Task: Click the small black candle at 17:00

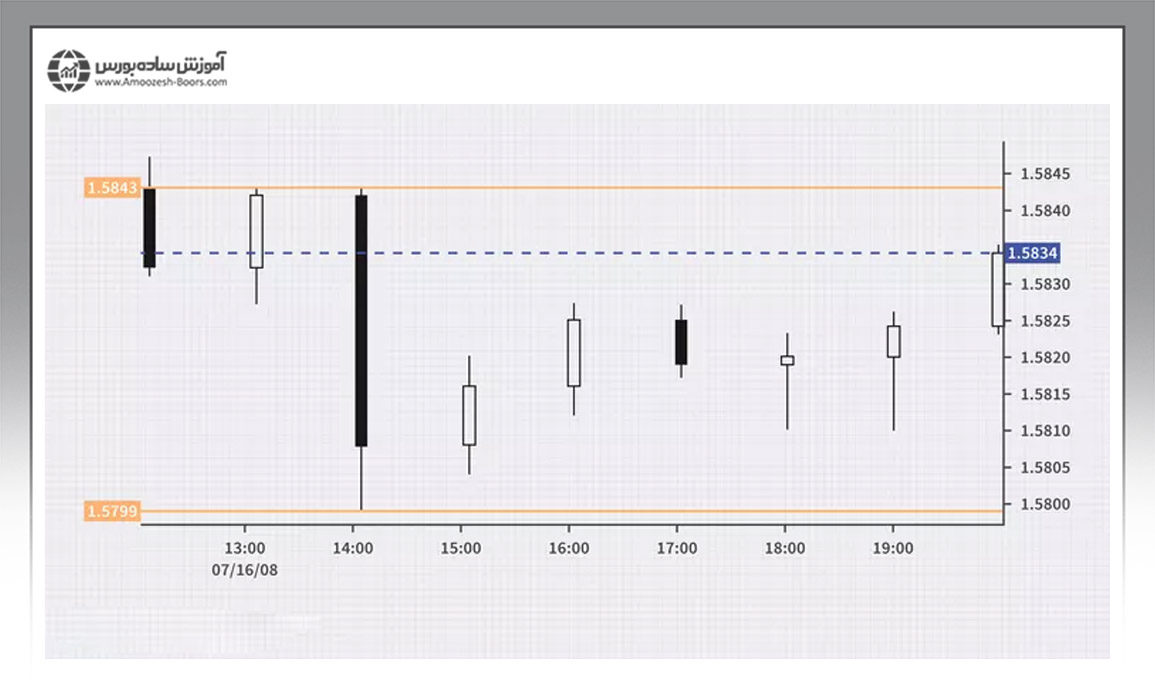Action: 681,342
